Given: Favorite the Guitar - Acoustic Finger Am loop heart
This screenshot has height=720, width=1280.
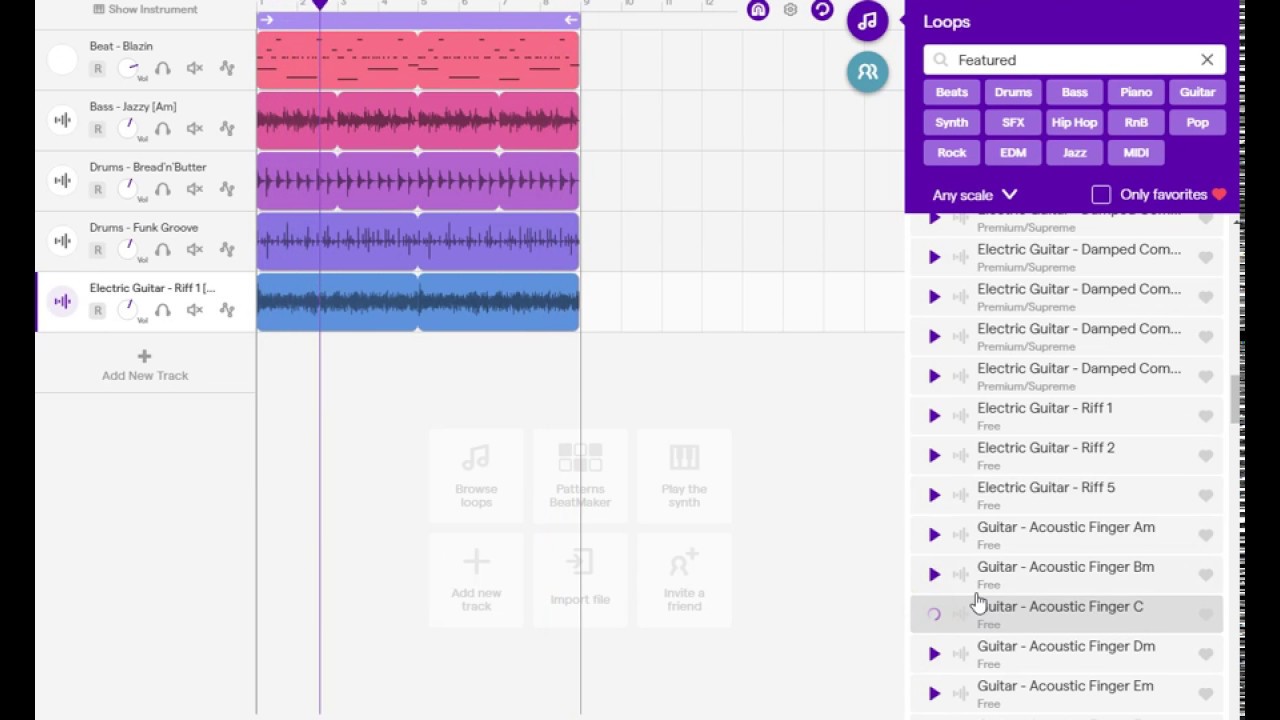Looking at the screenshot, I should point(1206,535).
